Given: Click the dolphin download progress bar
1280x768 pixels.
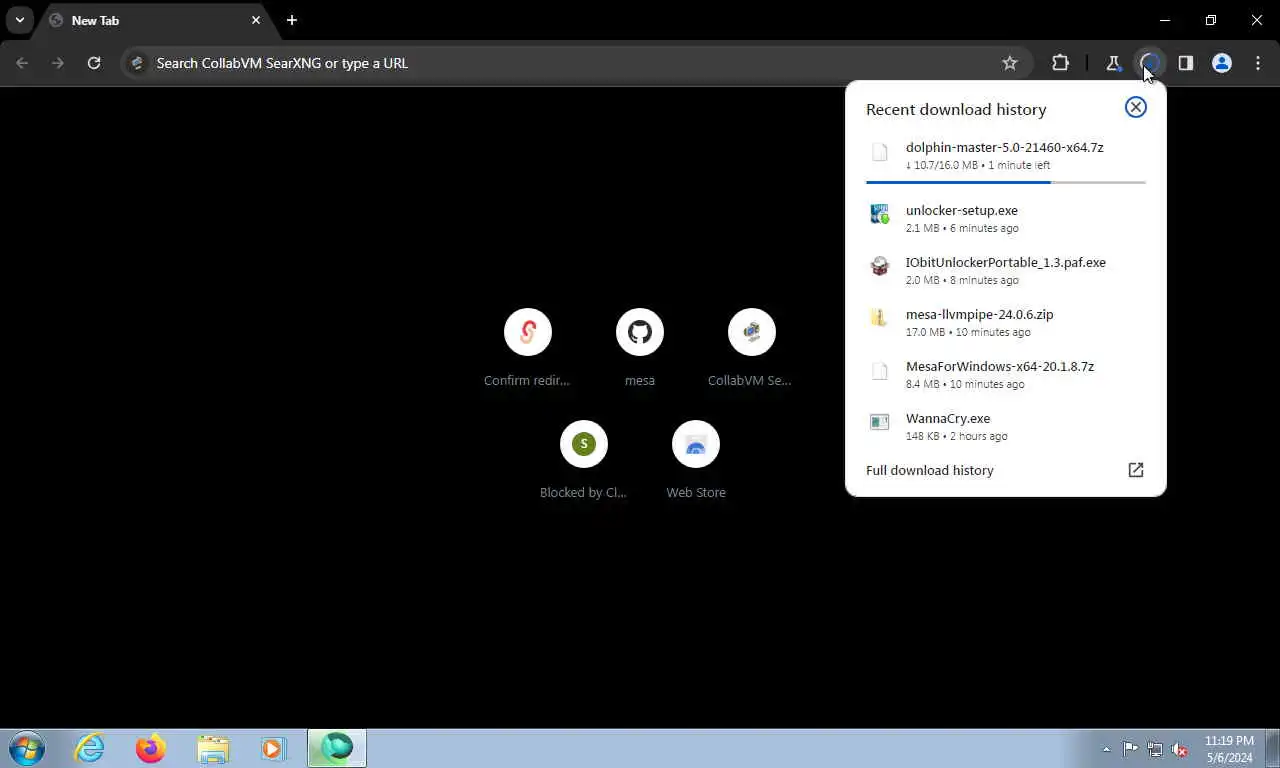Looking at the screenshot, I should (1005, 182).
